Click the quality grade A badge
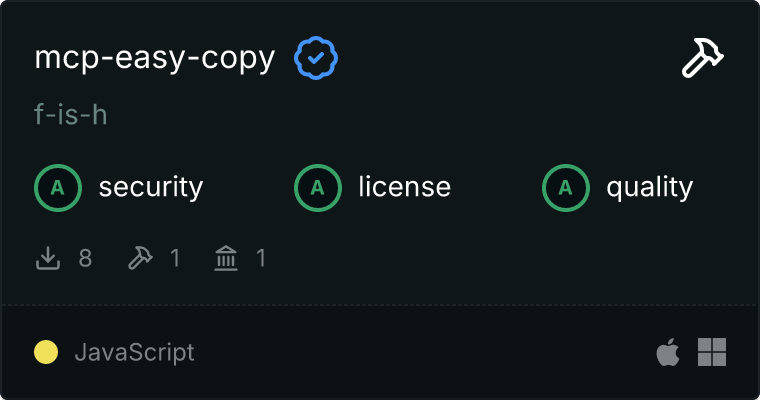Image resolution: width=760 pixels, height=400 pixels. [x=566, y=188]
